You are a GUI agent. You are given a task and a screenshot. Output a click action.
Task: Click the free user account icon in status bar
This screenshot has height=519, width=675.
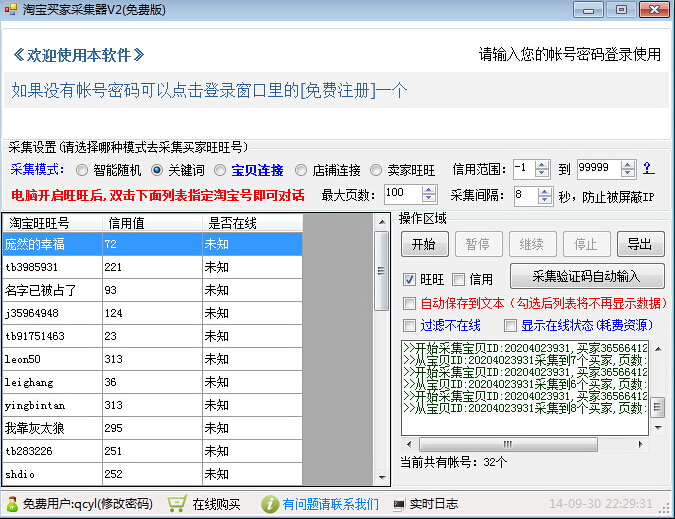(11, 504)
